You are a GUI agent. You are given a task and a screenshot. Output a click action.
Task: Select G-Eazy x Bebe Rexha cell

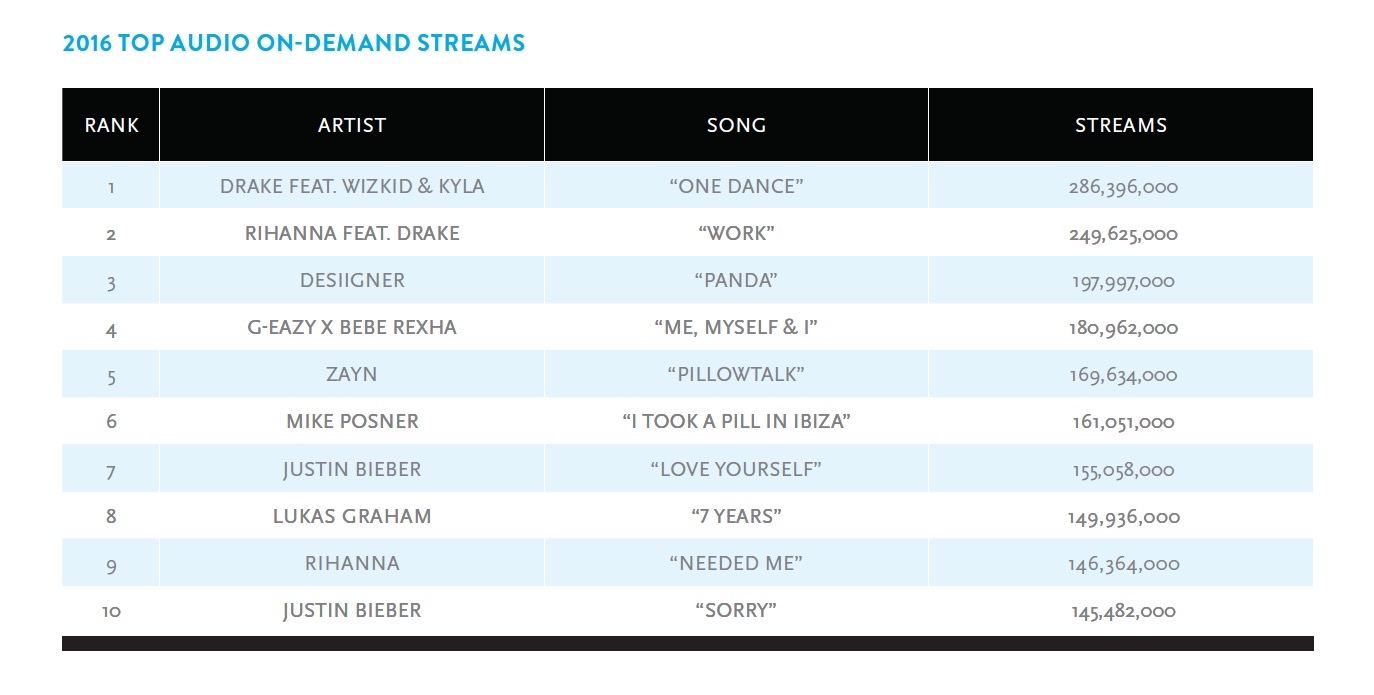(x=352, y=327)
